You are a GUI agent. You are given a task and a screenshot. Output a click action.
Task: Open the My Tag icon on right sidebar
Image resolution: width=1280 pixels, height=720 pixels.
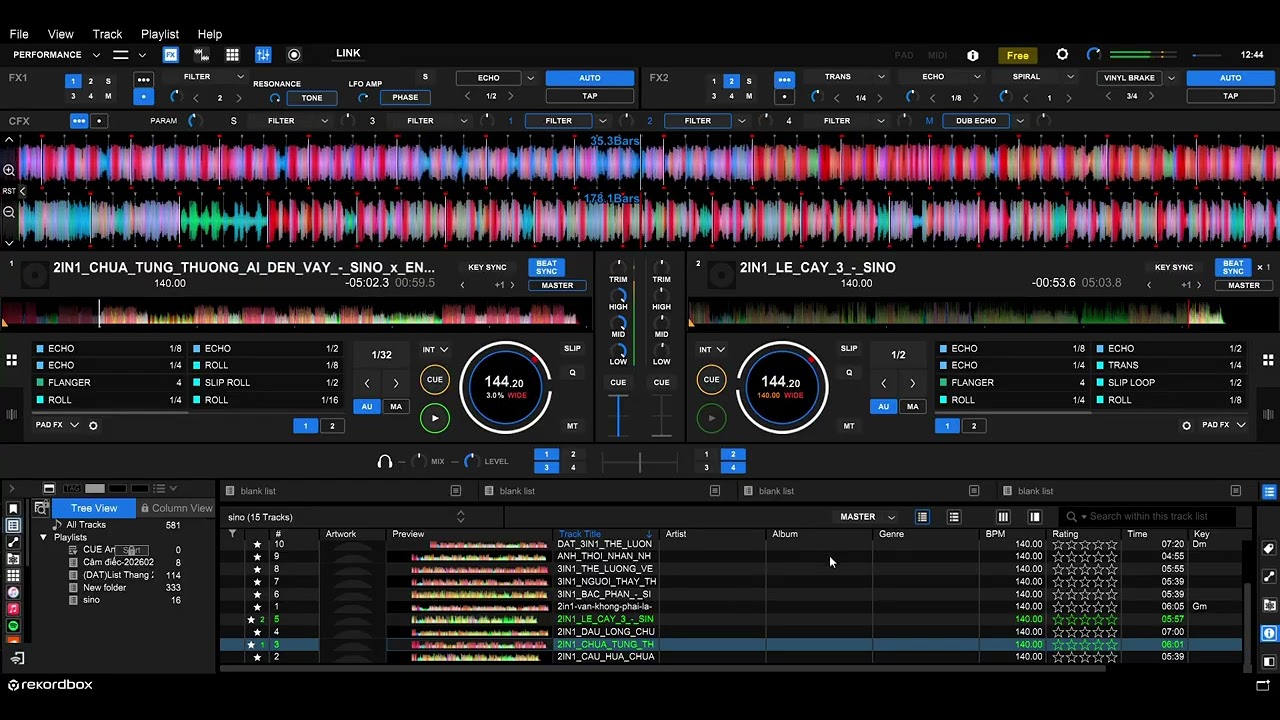1268,549
